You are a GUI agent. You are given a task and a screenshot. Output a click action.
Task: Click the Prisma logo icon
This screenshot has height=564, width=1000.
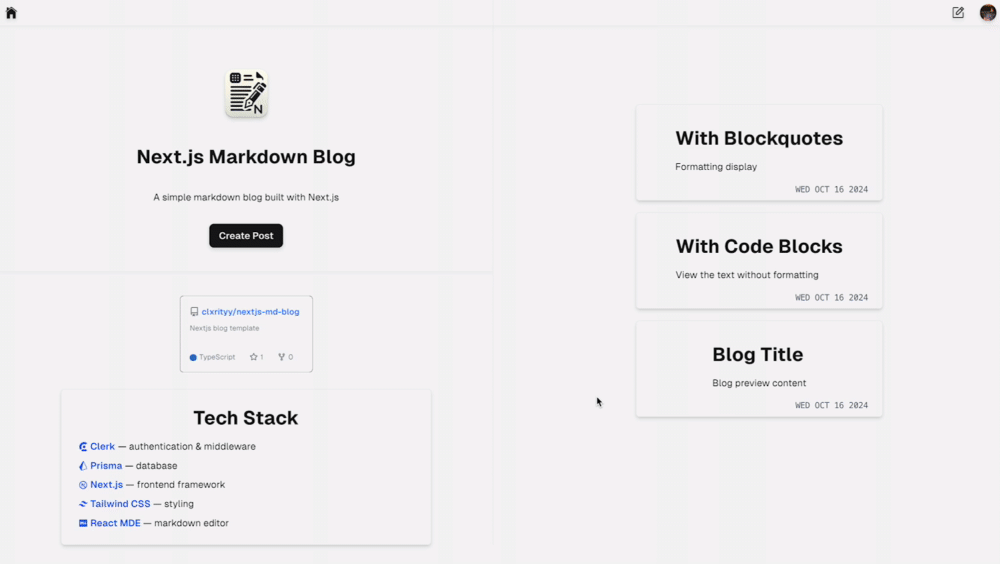83,466
